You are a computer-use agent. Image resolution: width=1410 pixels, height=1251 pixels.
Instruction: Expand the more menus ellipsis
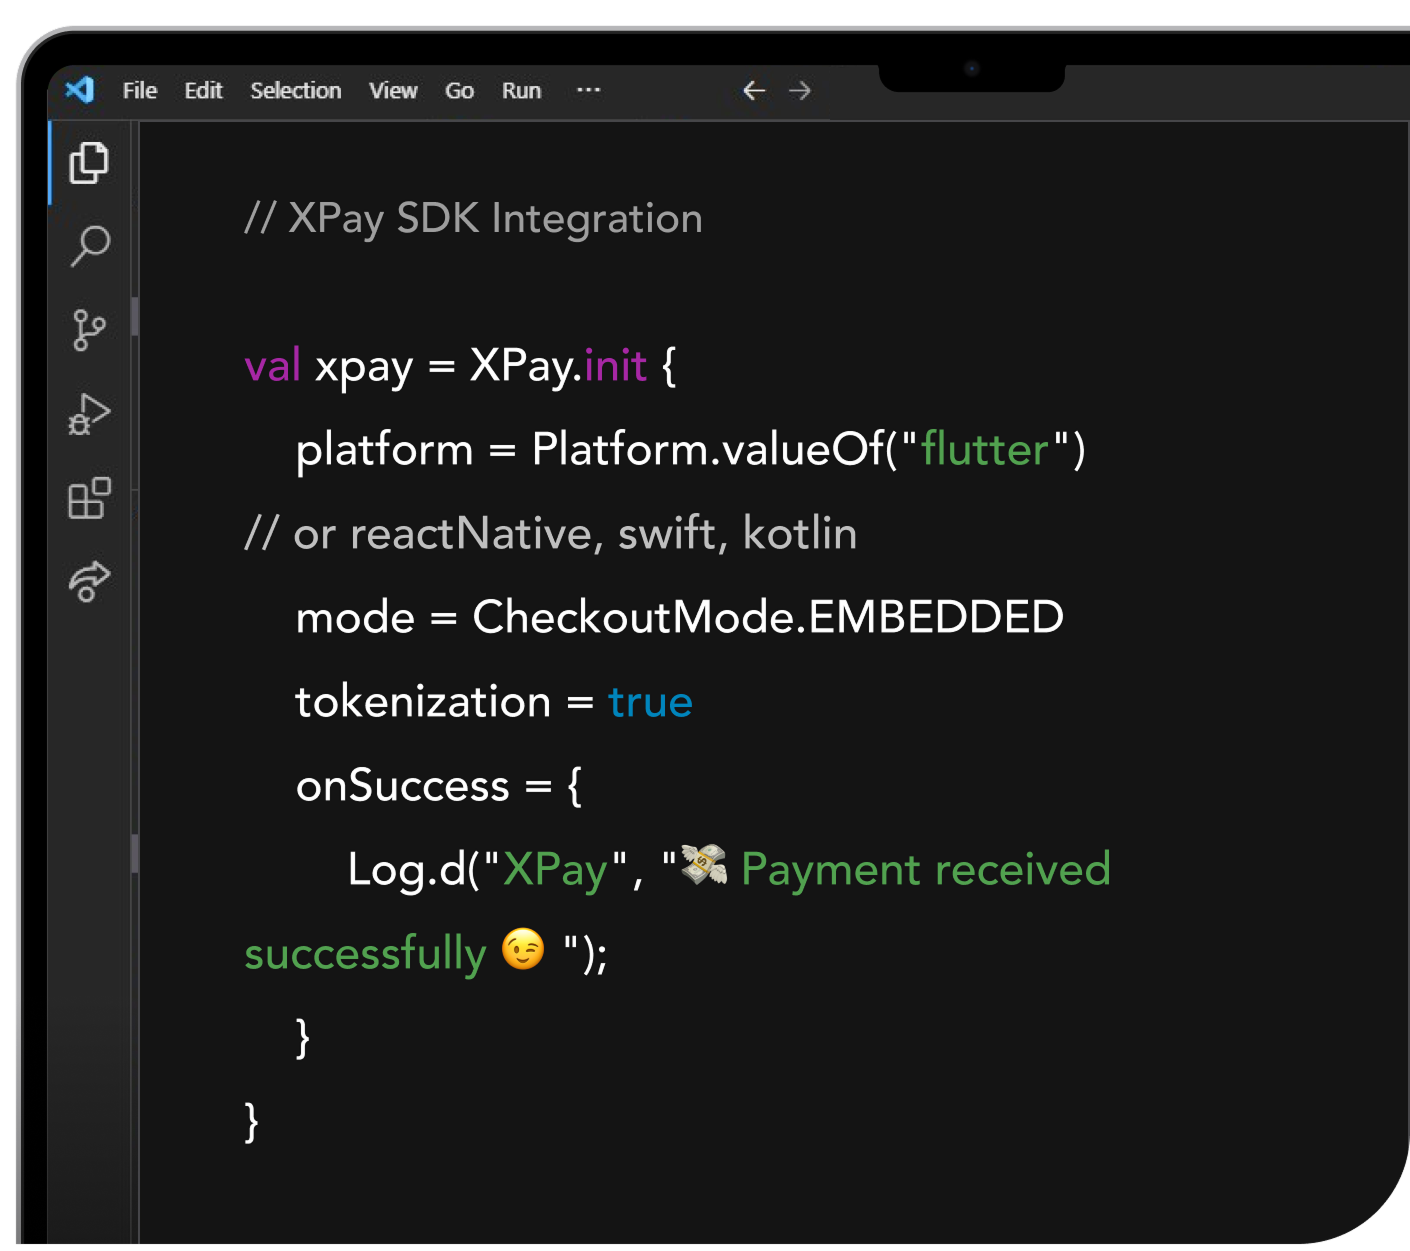[x=589, y=90]
